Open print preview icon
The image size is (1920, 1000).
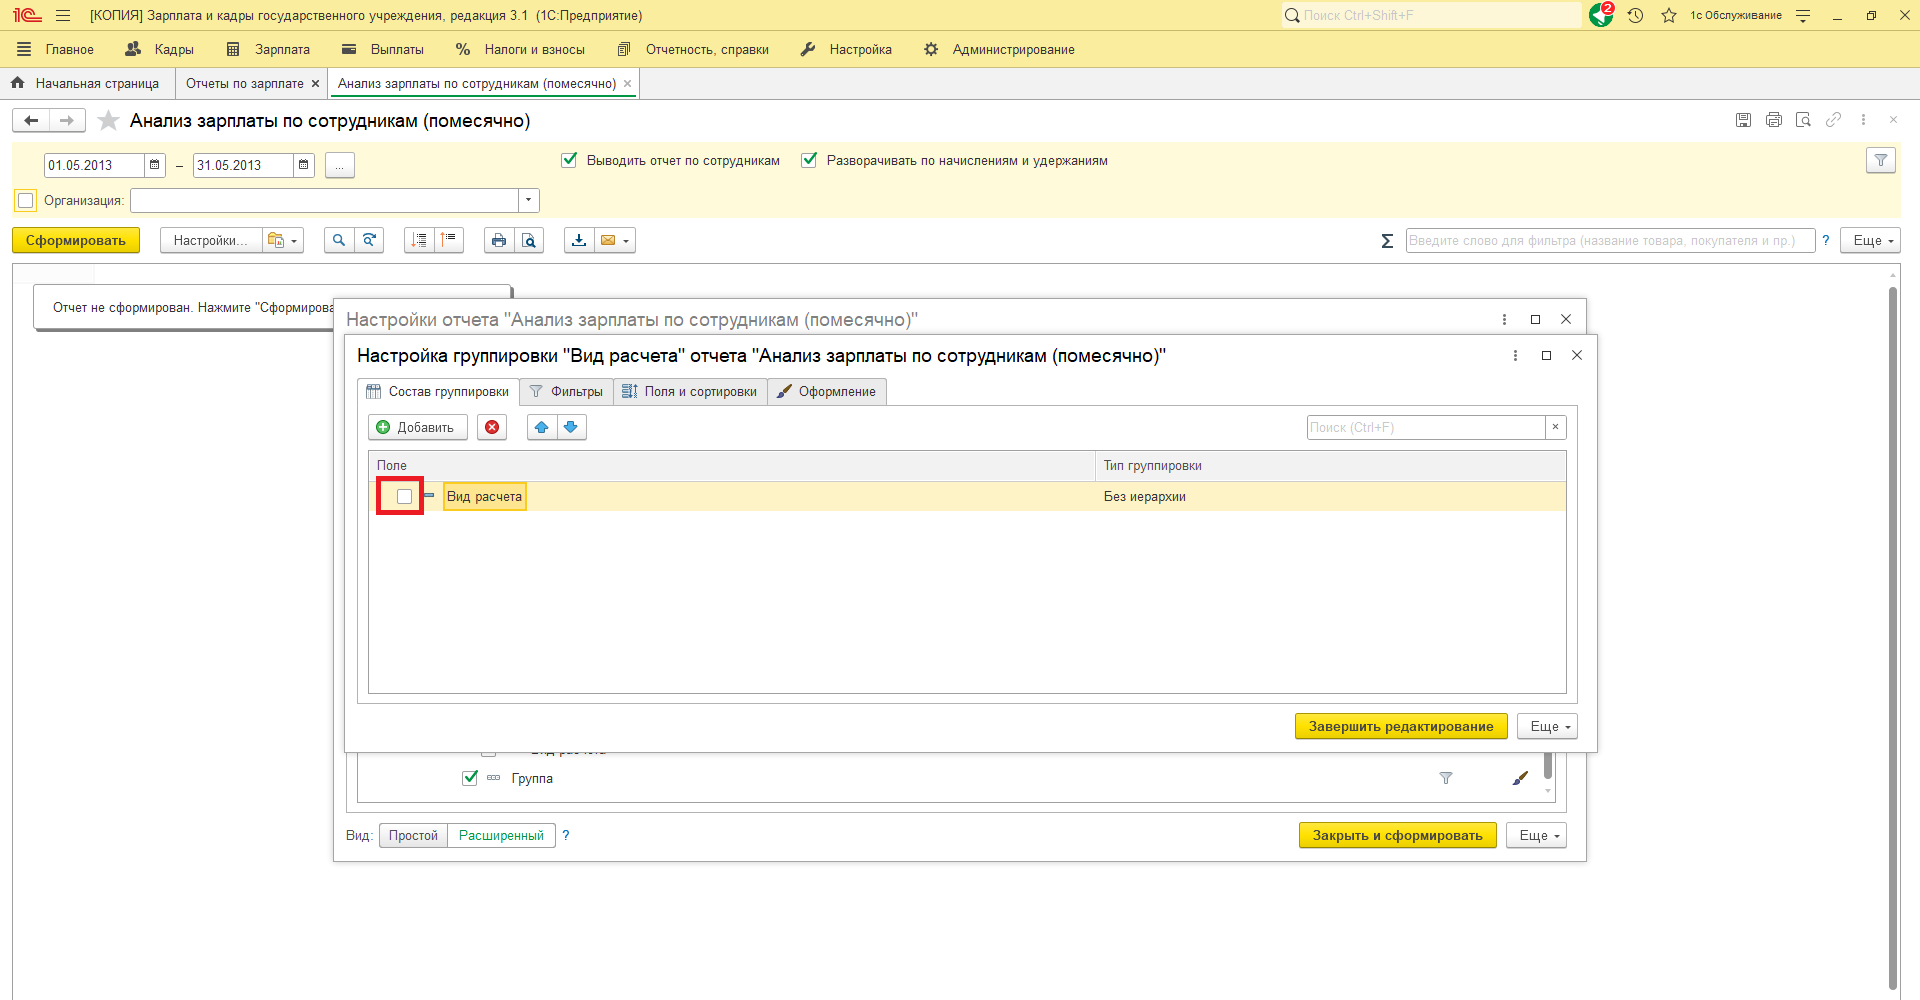pos(529,240)
